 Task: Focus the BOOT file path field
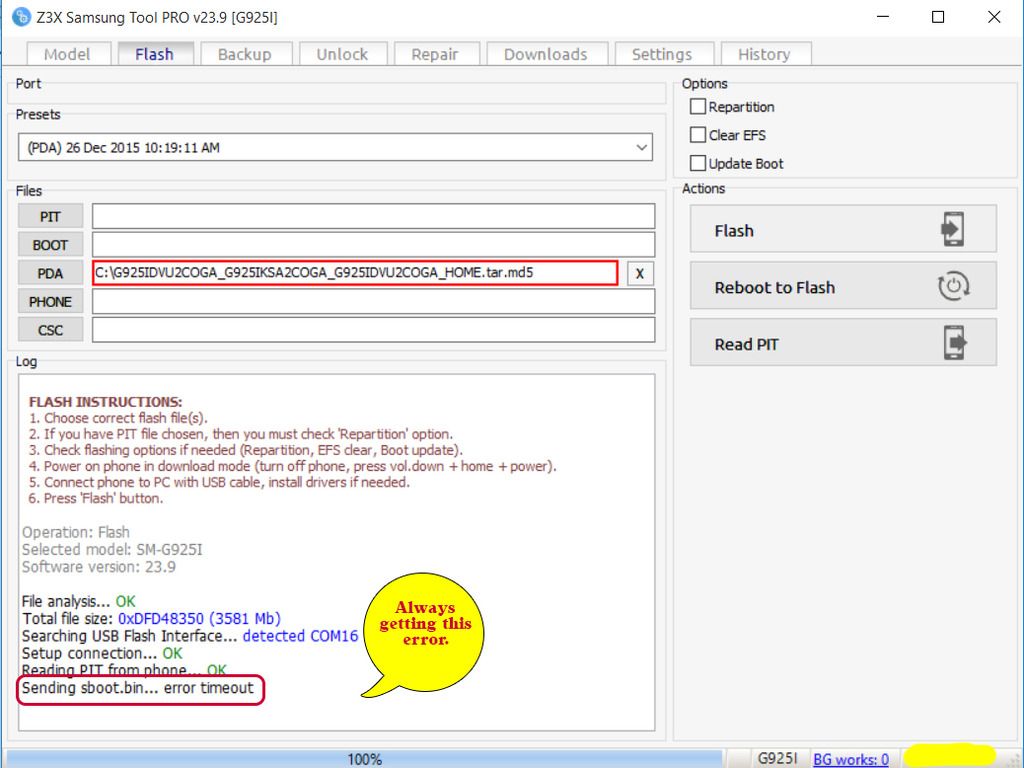(x=374, y=245)
